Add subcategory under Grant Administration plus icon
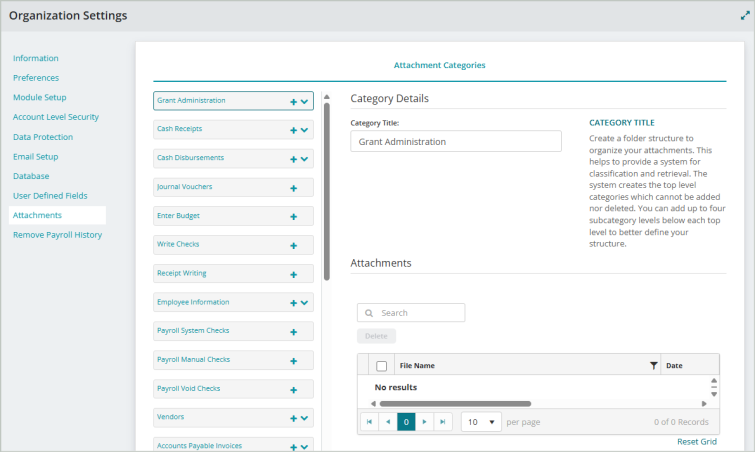This screenshot has height=452, width=755. (293, 102)
